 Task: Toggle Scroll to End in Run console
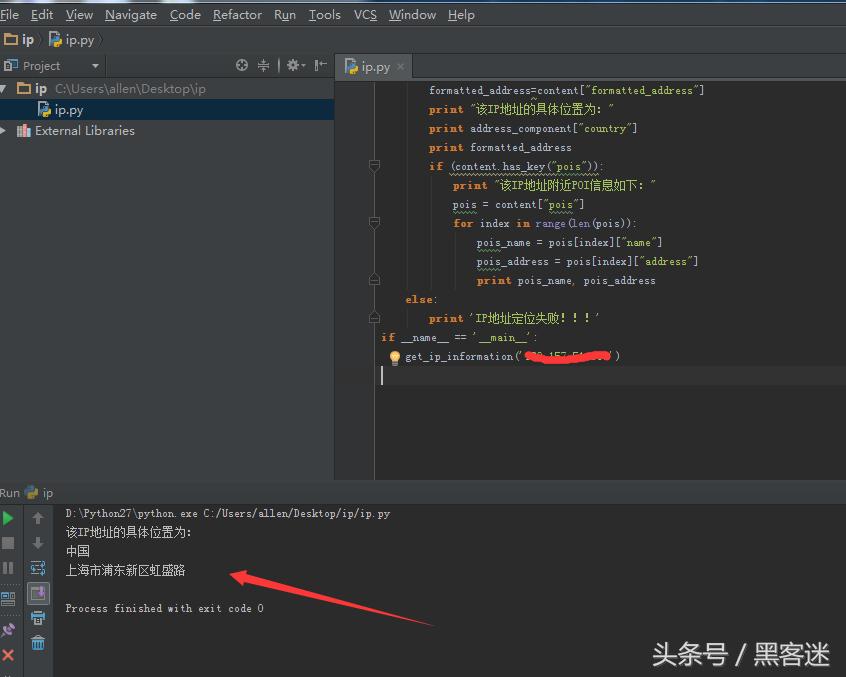38,593
